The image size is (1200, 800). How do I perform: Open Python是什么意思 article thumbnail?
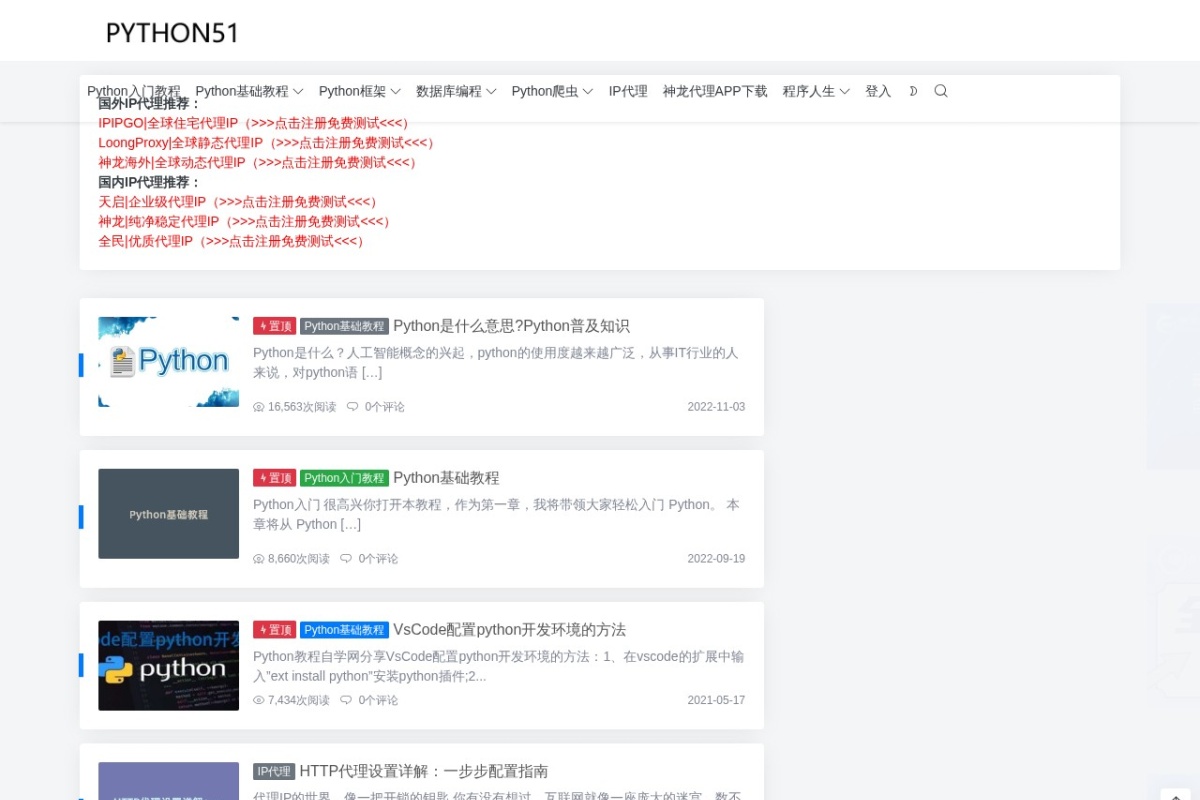coord(168,362)
